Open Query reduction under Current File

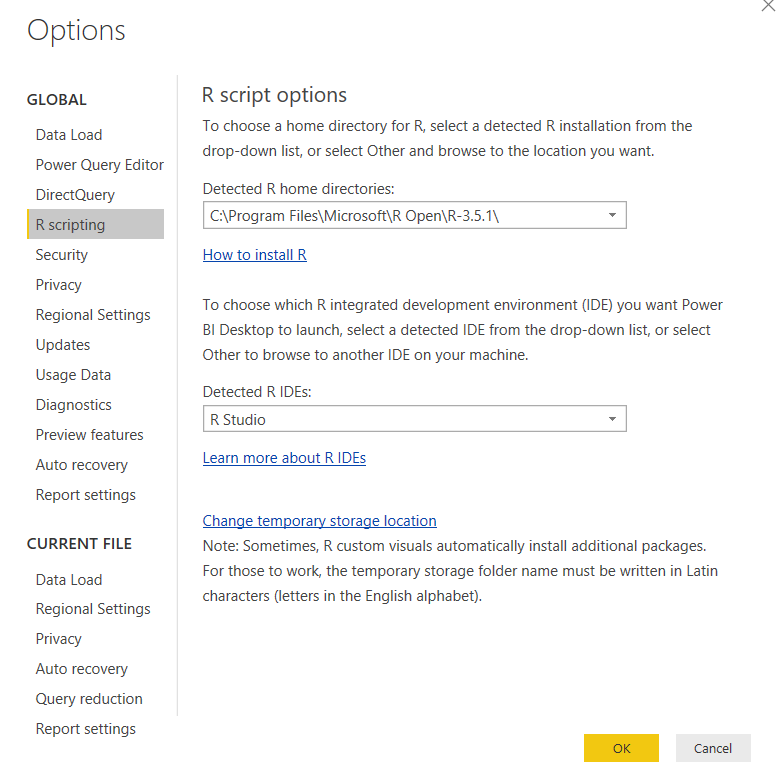click(x=89, y=699)
